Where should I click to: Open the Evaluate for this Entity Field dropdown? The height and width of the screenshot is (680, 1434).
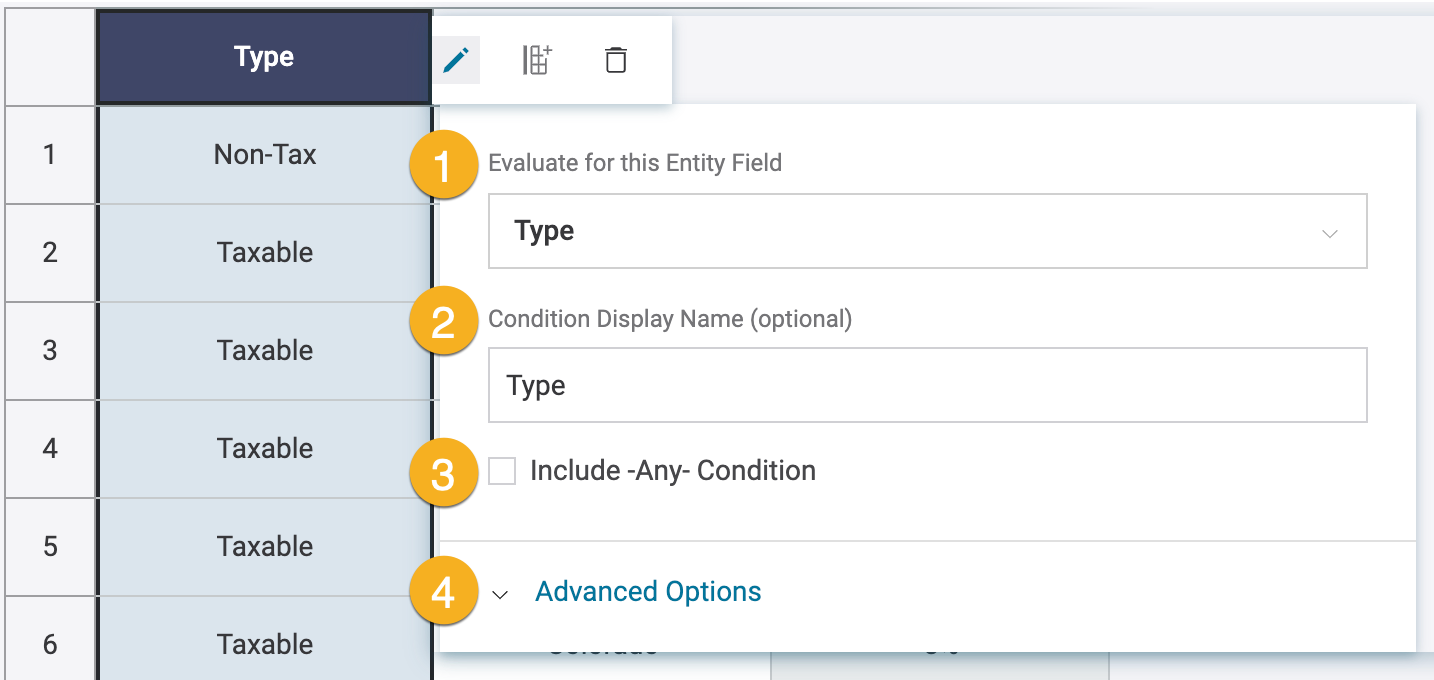click(927, 232)
